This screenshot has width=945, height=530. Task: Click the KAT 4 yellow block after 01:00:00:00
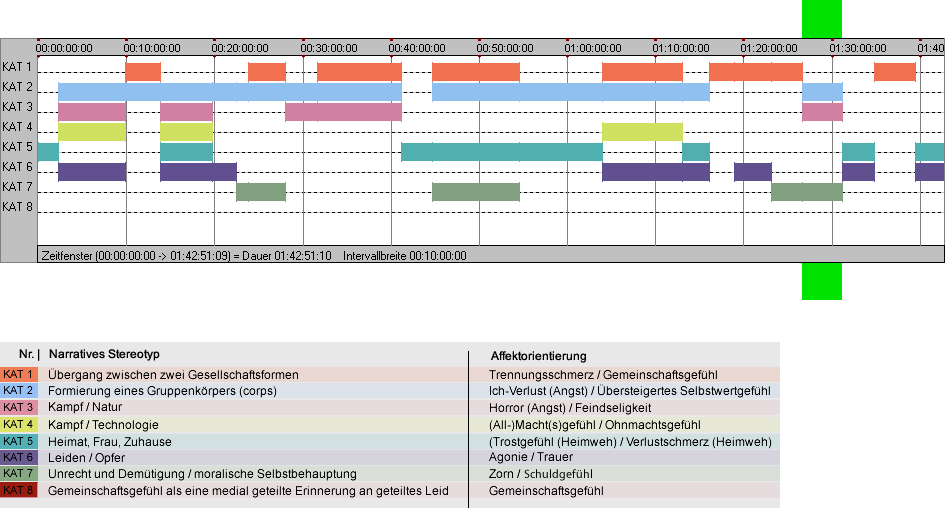pyautogui.click(x=642, y=132)
